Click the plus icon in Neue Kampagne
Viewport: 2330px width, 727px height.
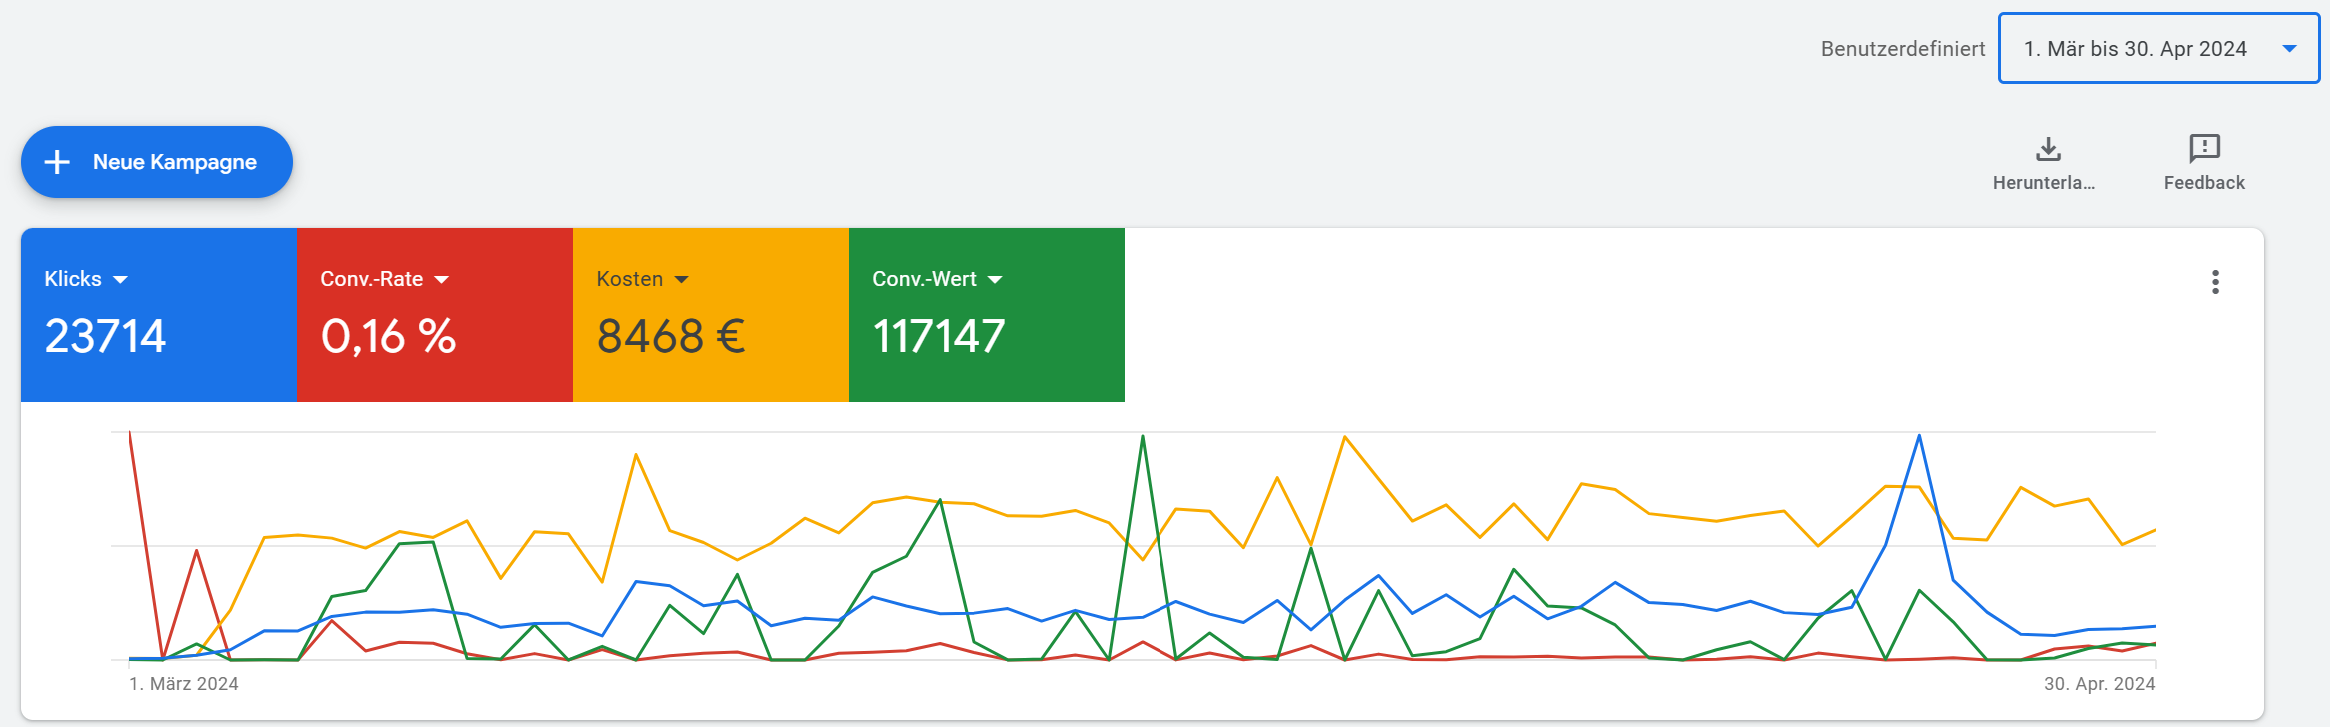click(x=58, y=162)
